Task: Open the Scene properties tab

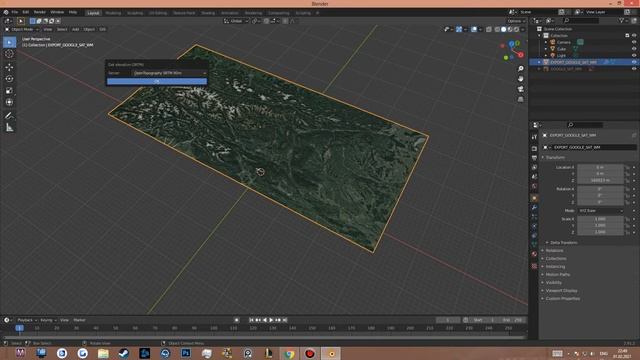Action: pyautogui.click(x=534, y=177)
